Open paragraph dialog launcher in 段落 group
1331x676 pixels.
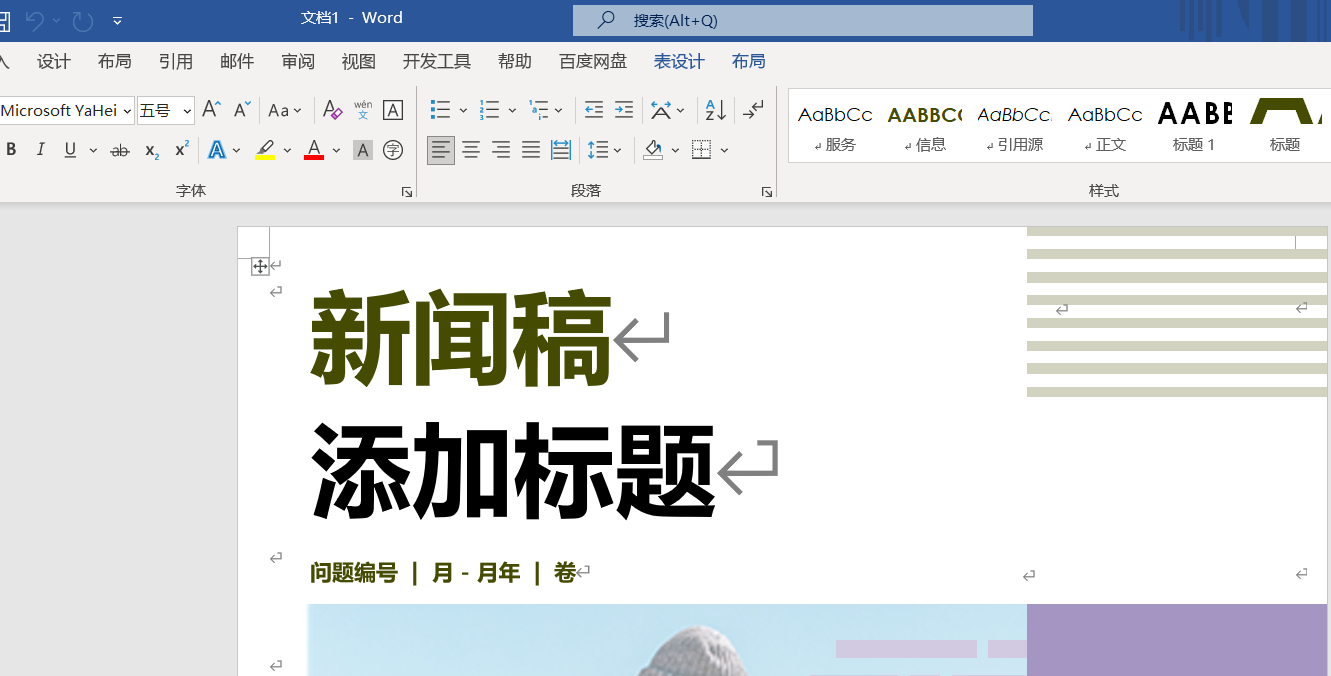coord(766,191)
